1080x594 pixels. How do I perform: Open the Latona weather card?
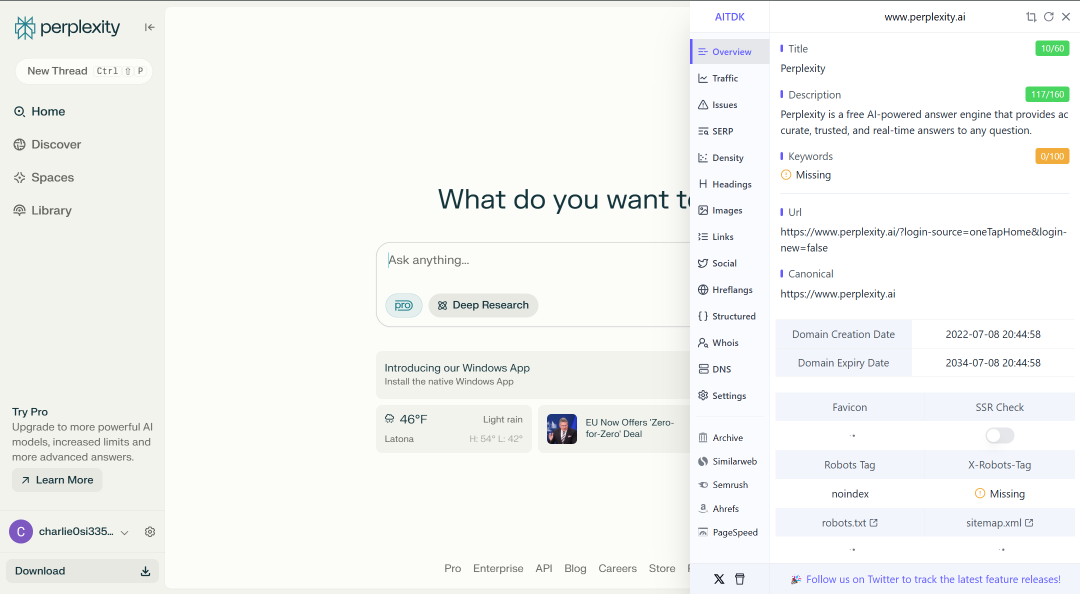pos(454,429)
